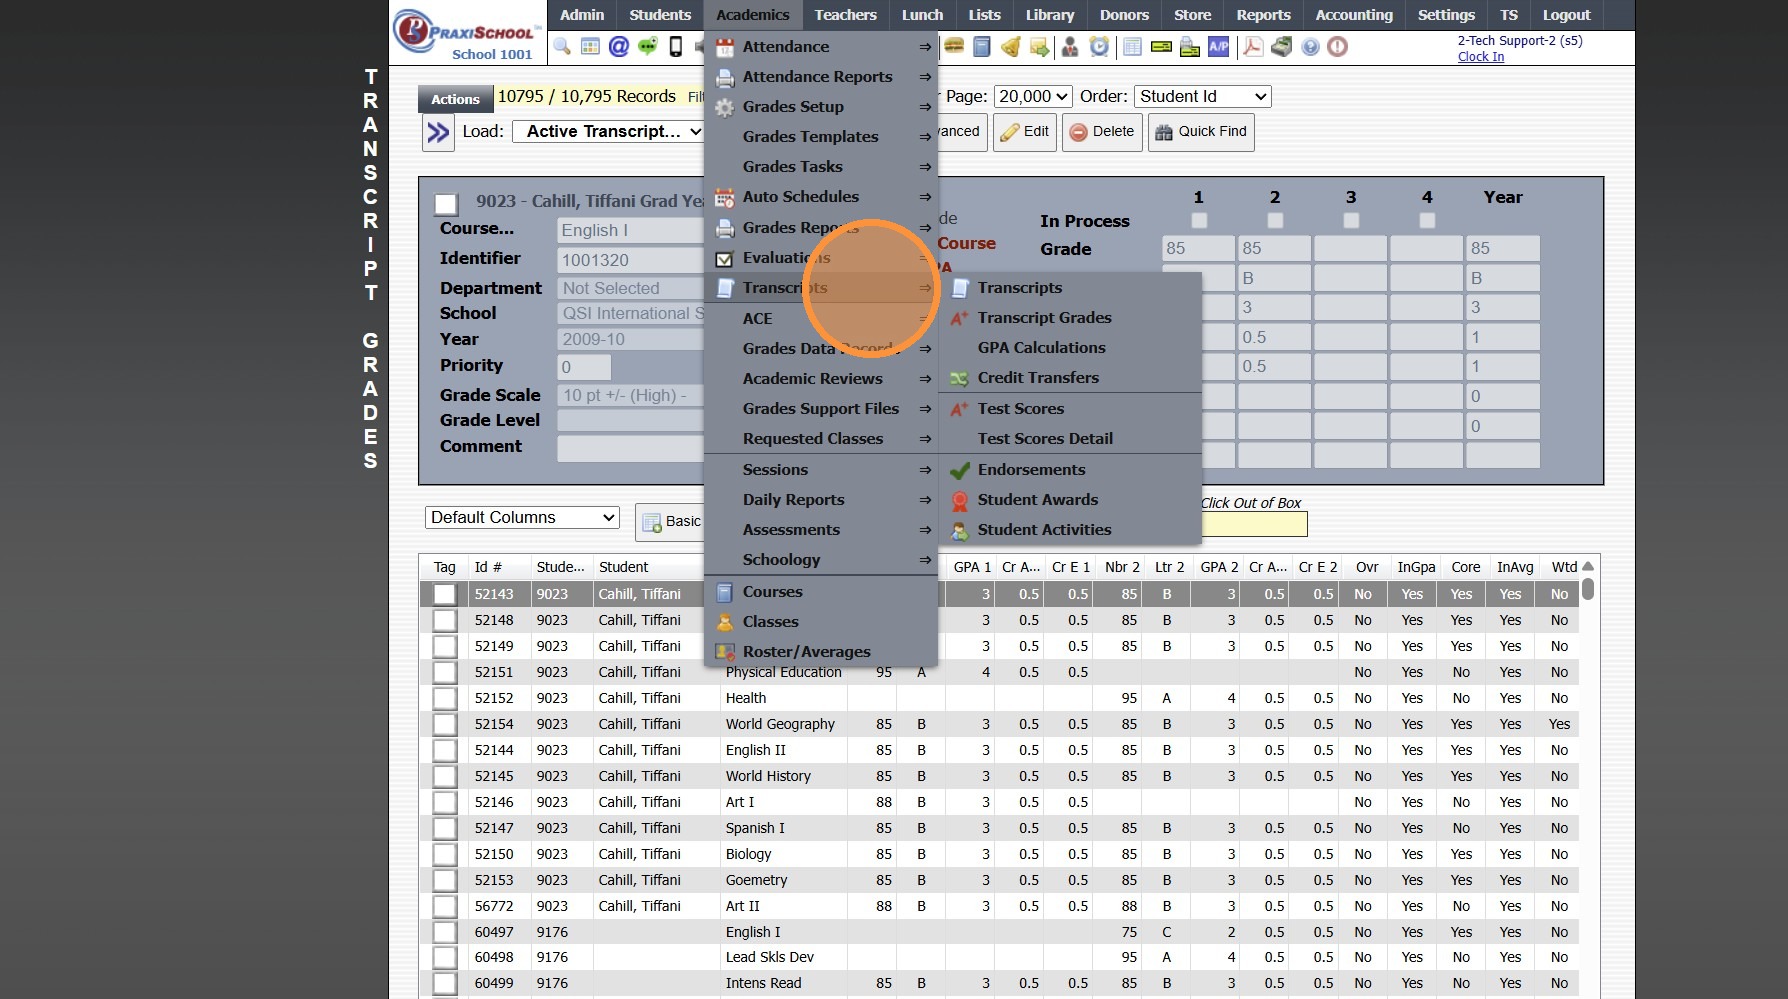Open the blue book library icon
The width and height of the screenshot is (1788, 999).
click(982, 47)
